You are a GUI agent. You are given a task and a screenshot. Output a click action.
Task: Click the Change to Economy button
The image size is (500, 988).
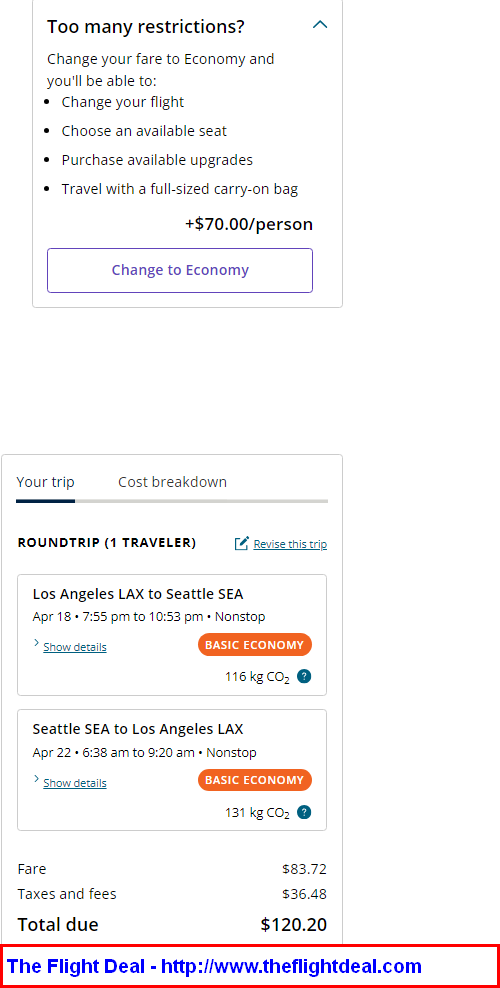180,270
